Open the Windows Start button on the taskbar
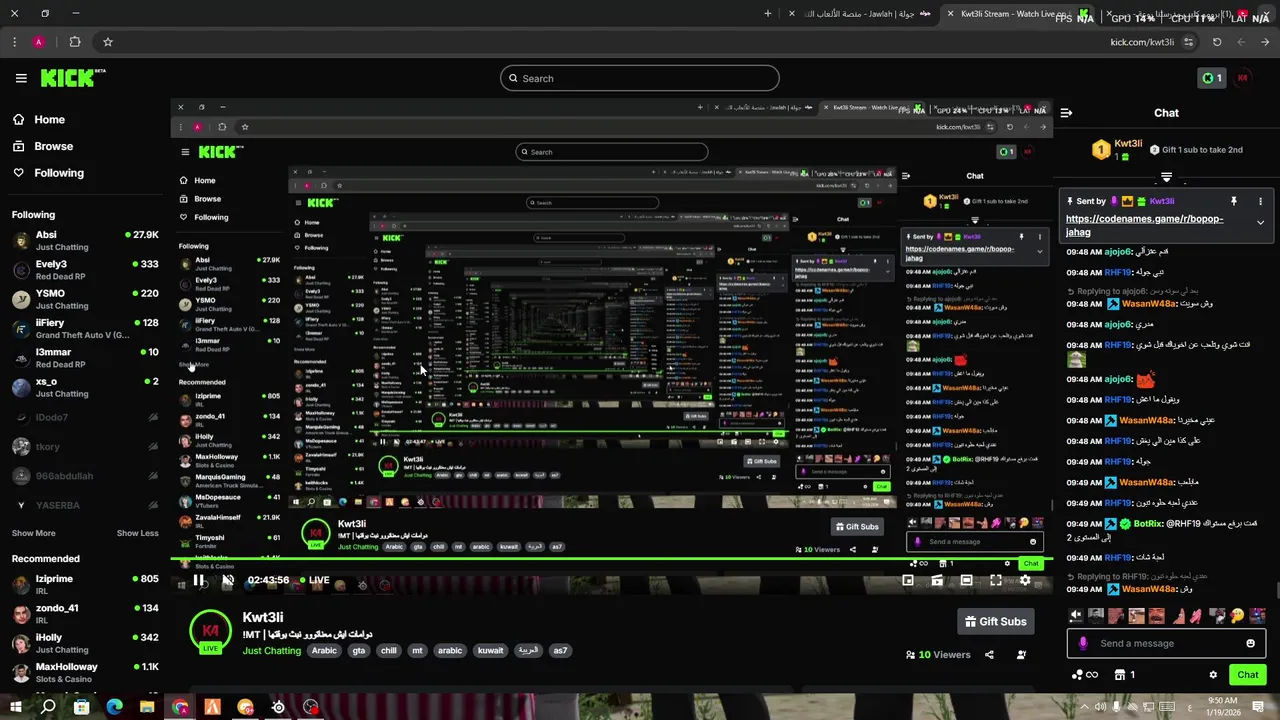Screen dimensions: 1280x720 pyautogui.click(x=16, y=707)
